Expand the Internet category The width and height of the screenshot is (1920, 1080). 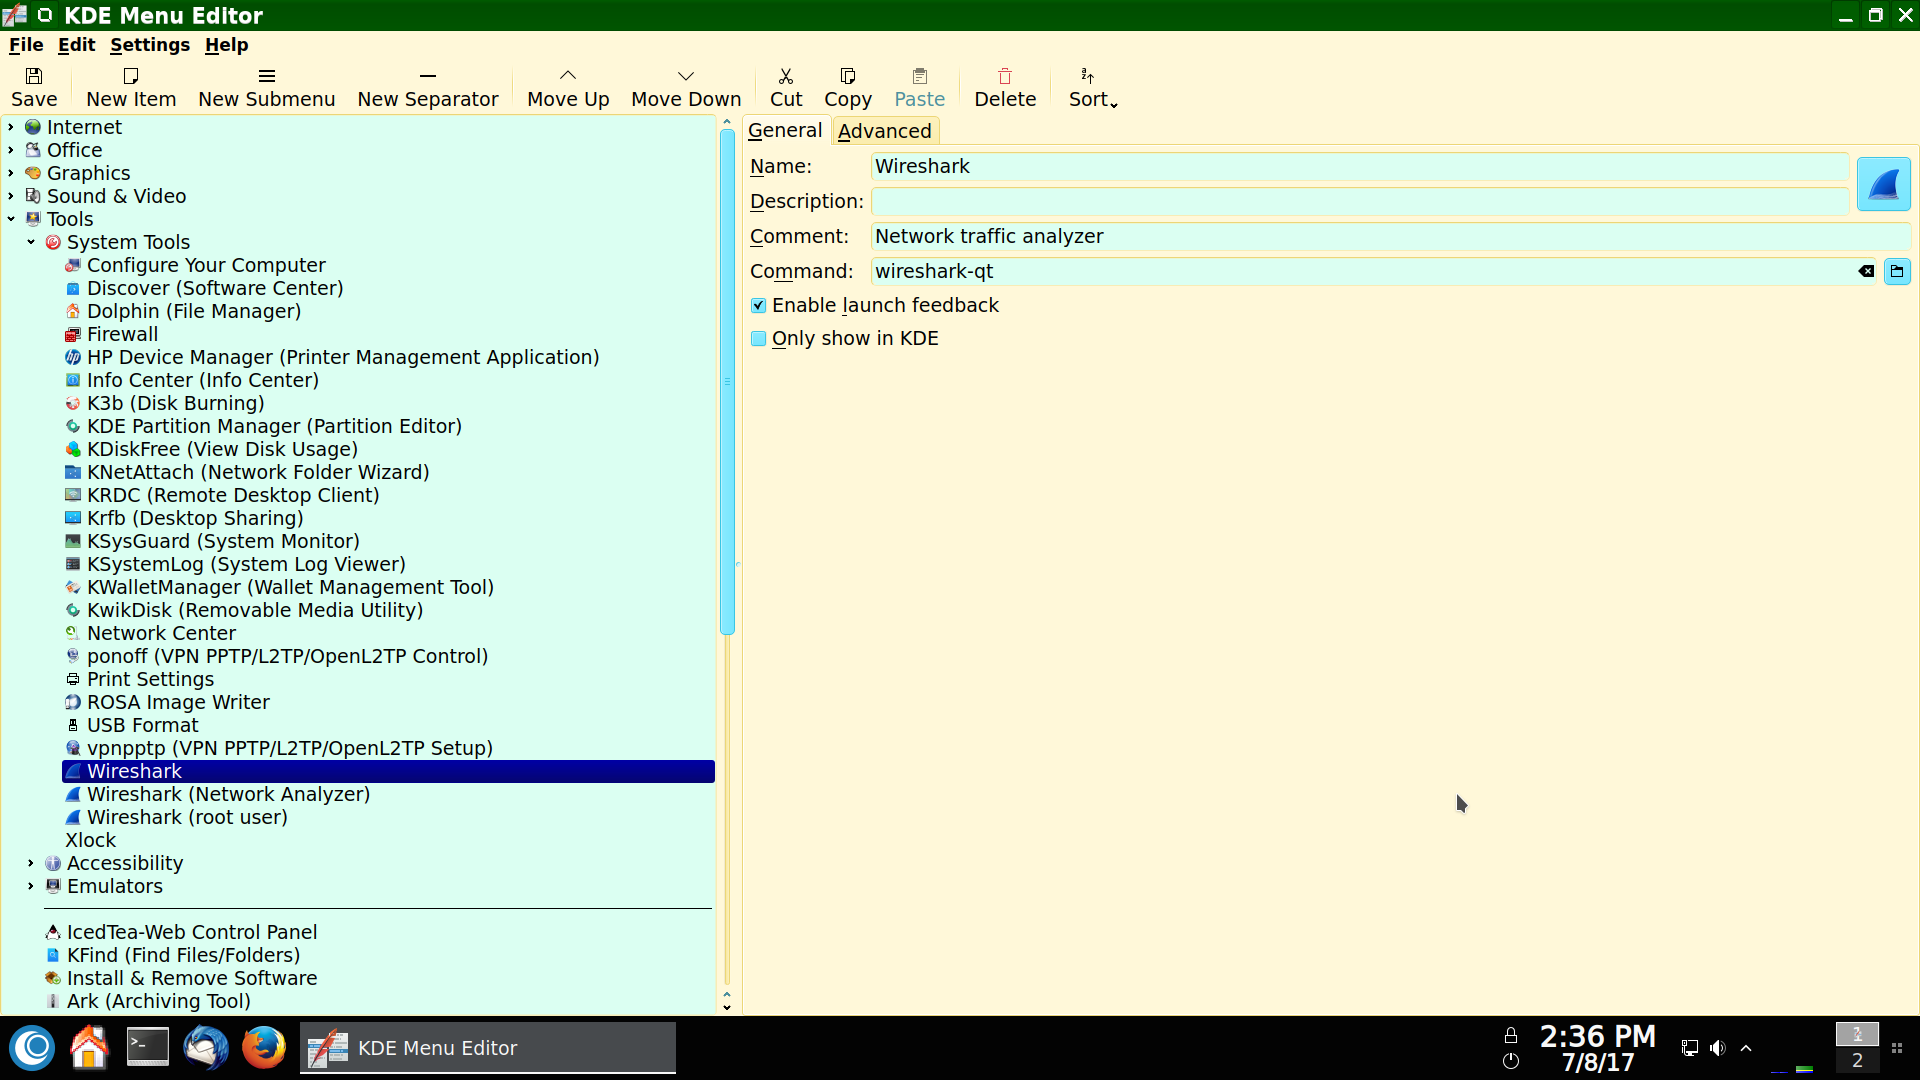pyautogui.click(x=11, y=127)
